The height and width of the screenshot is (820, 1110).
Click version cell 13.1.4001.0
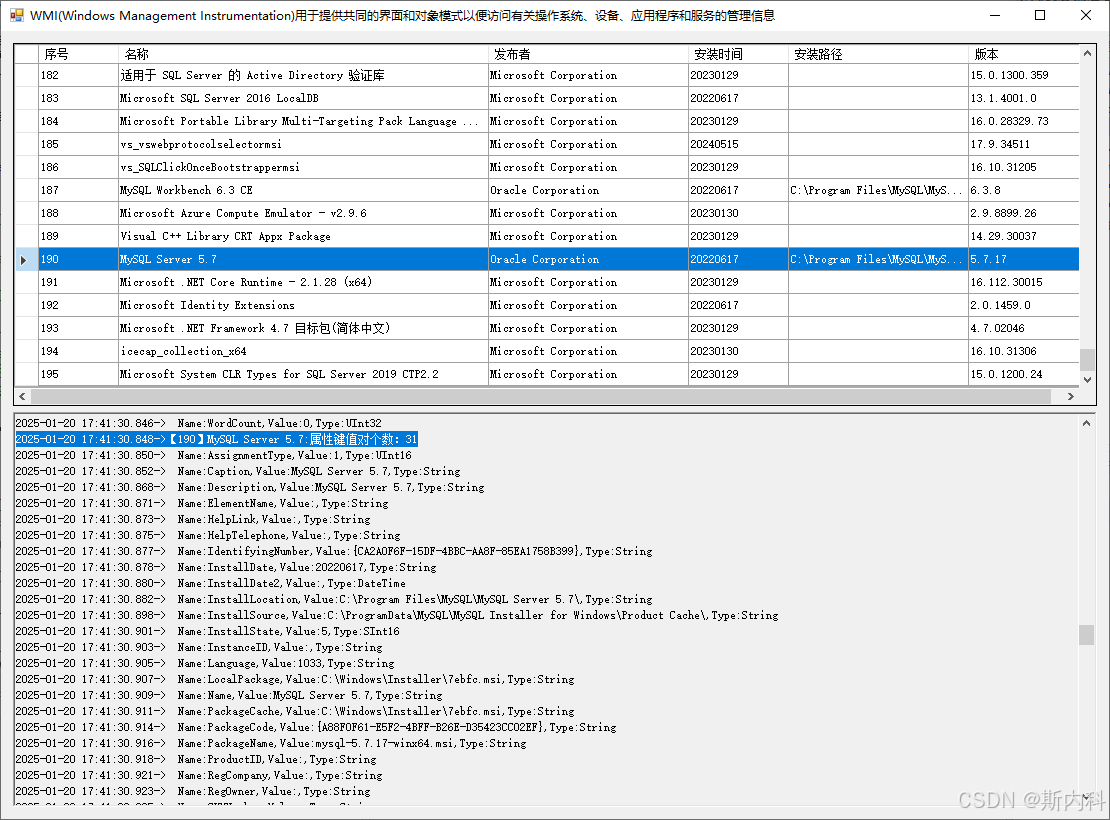coord(1024,98)
